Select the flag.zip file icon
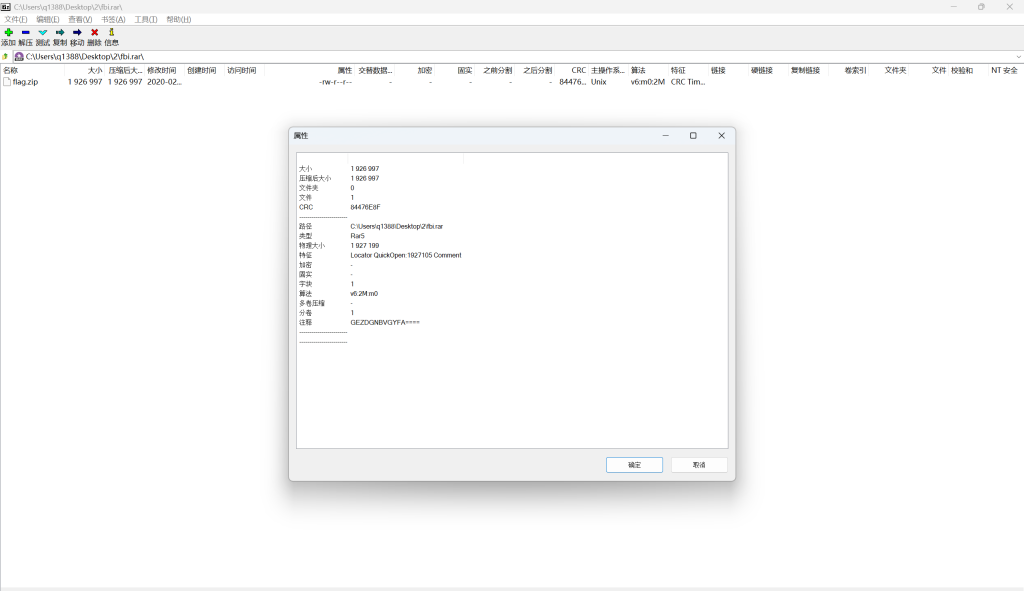The image size is (1024, 591). pos(7,82)
